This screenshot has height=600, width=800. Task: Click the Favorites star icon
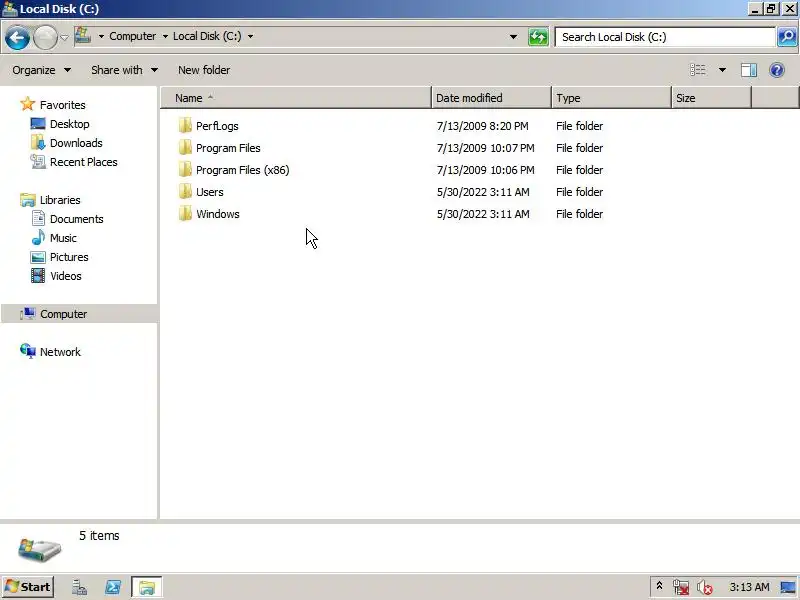click(x=27, y=104)
